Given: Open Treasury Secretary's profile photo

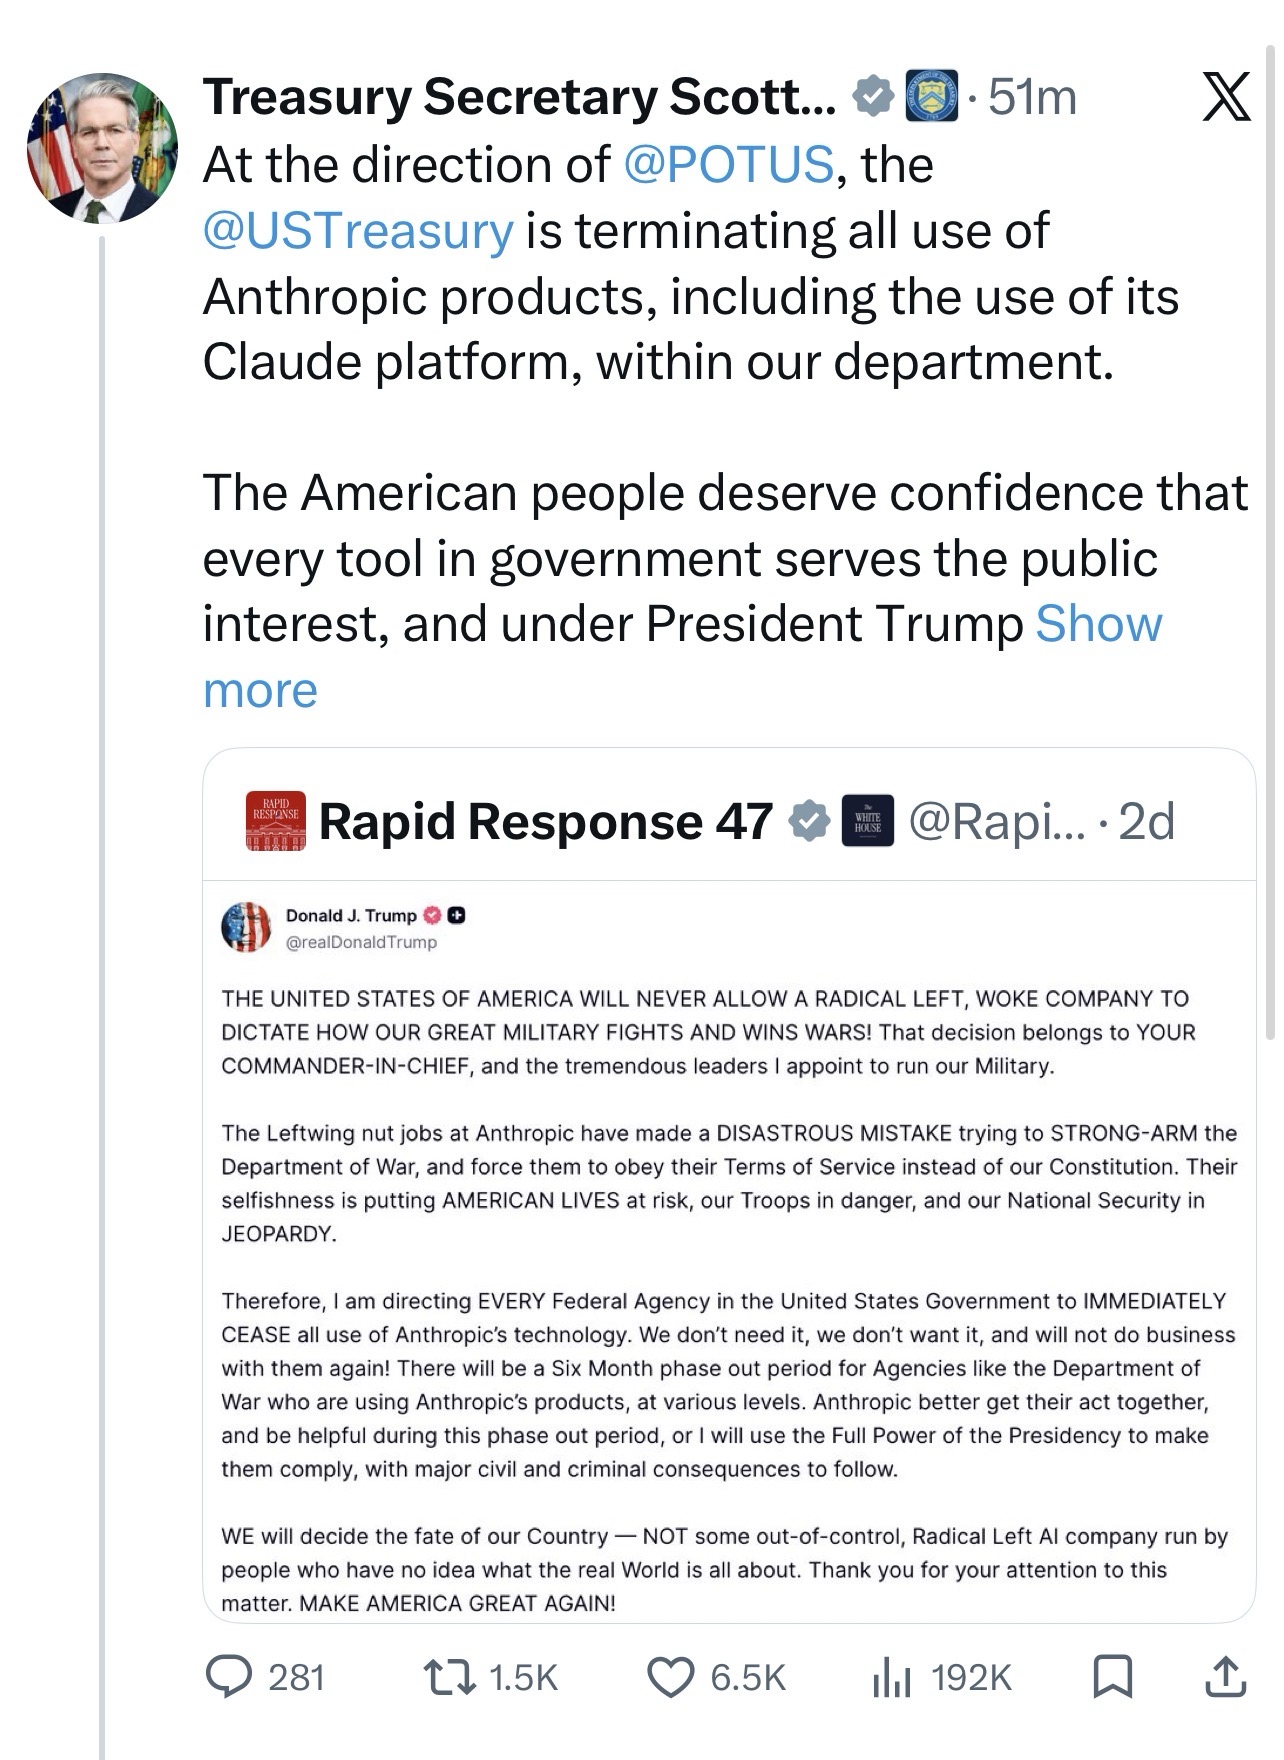Looking at the screenshot, I should tap(102, 148).
